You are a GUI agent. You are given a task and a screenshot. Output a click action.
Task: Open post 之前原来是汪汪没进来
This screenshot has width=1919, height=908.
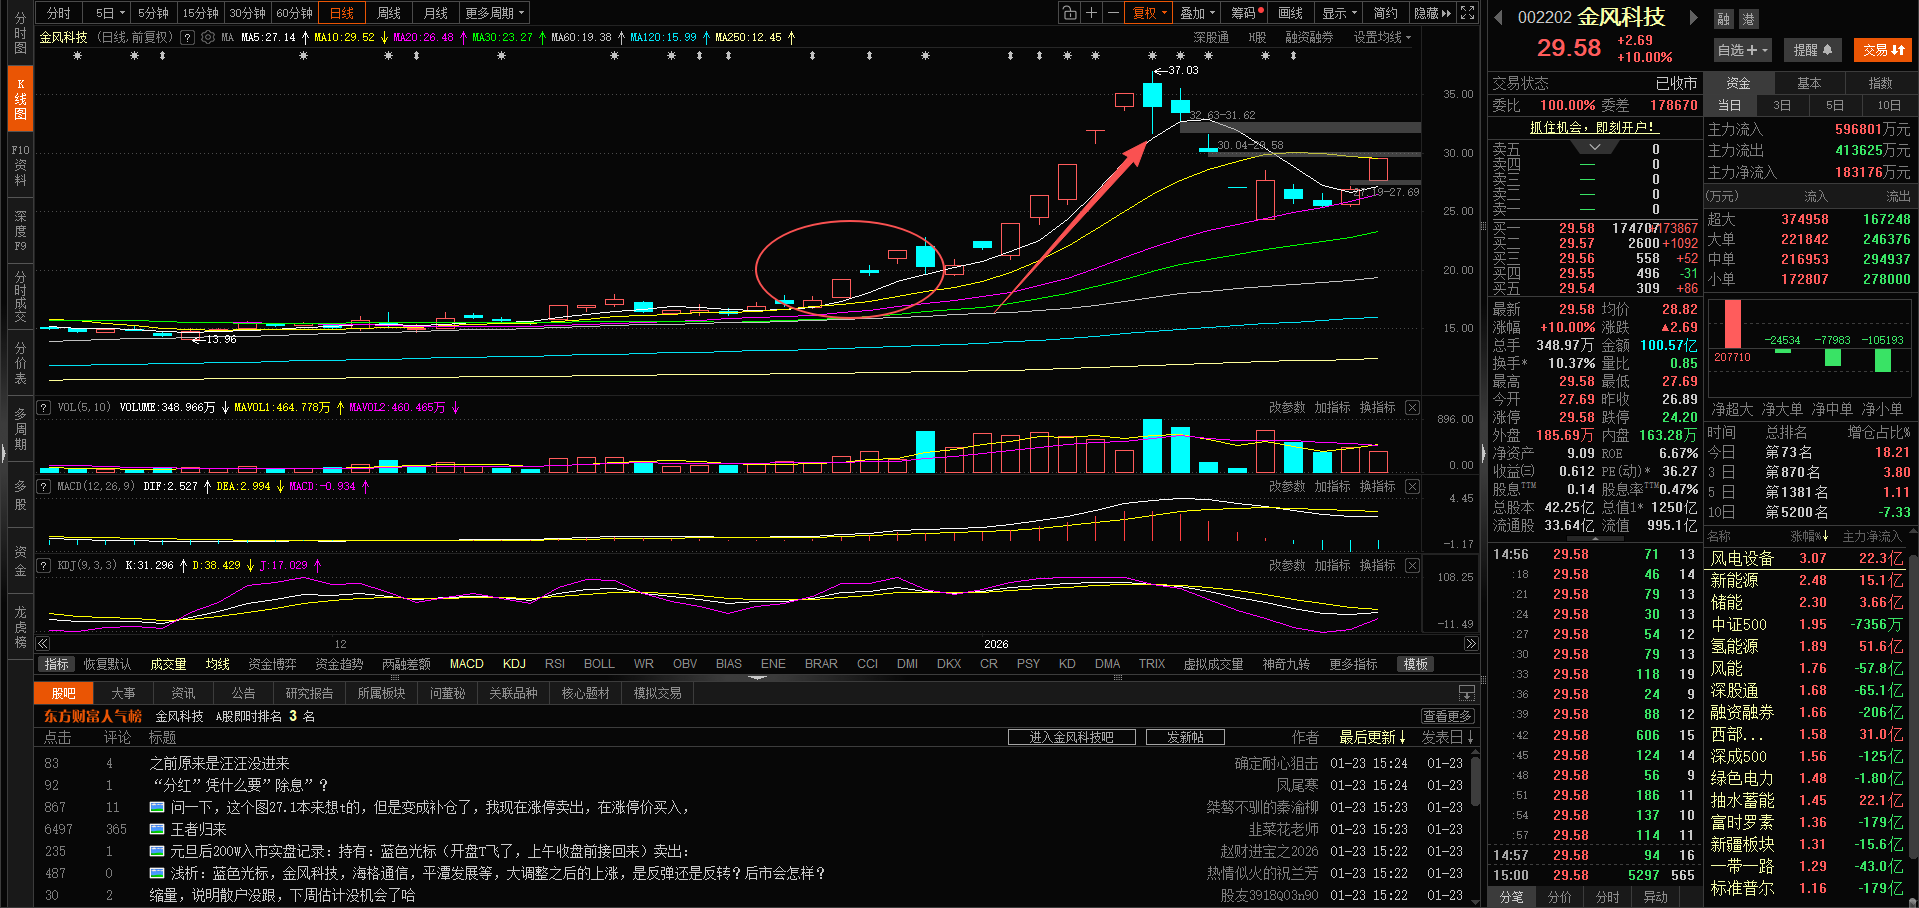[x=220, y=763]
